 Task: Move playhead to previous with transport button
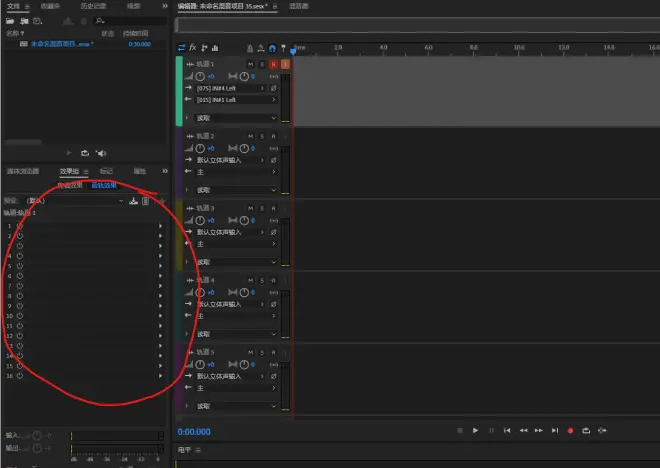coord(507,431)
